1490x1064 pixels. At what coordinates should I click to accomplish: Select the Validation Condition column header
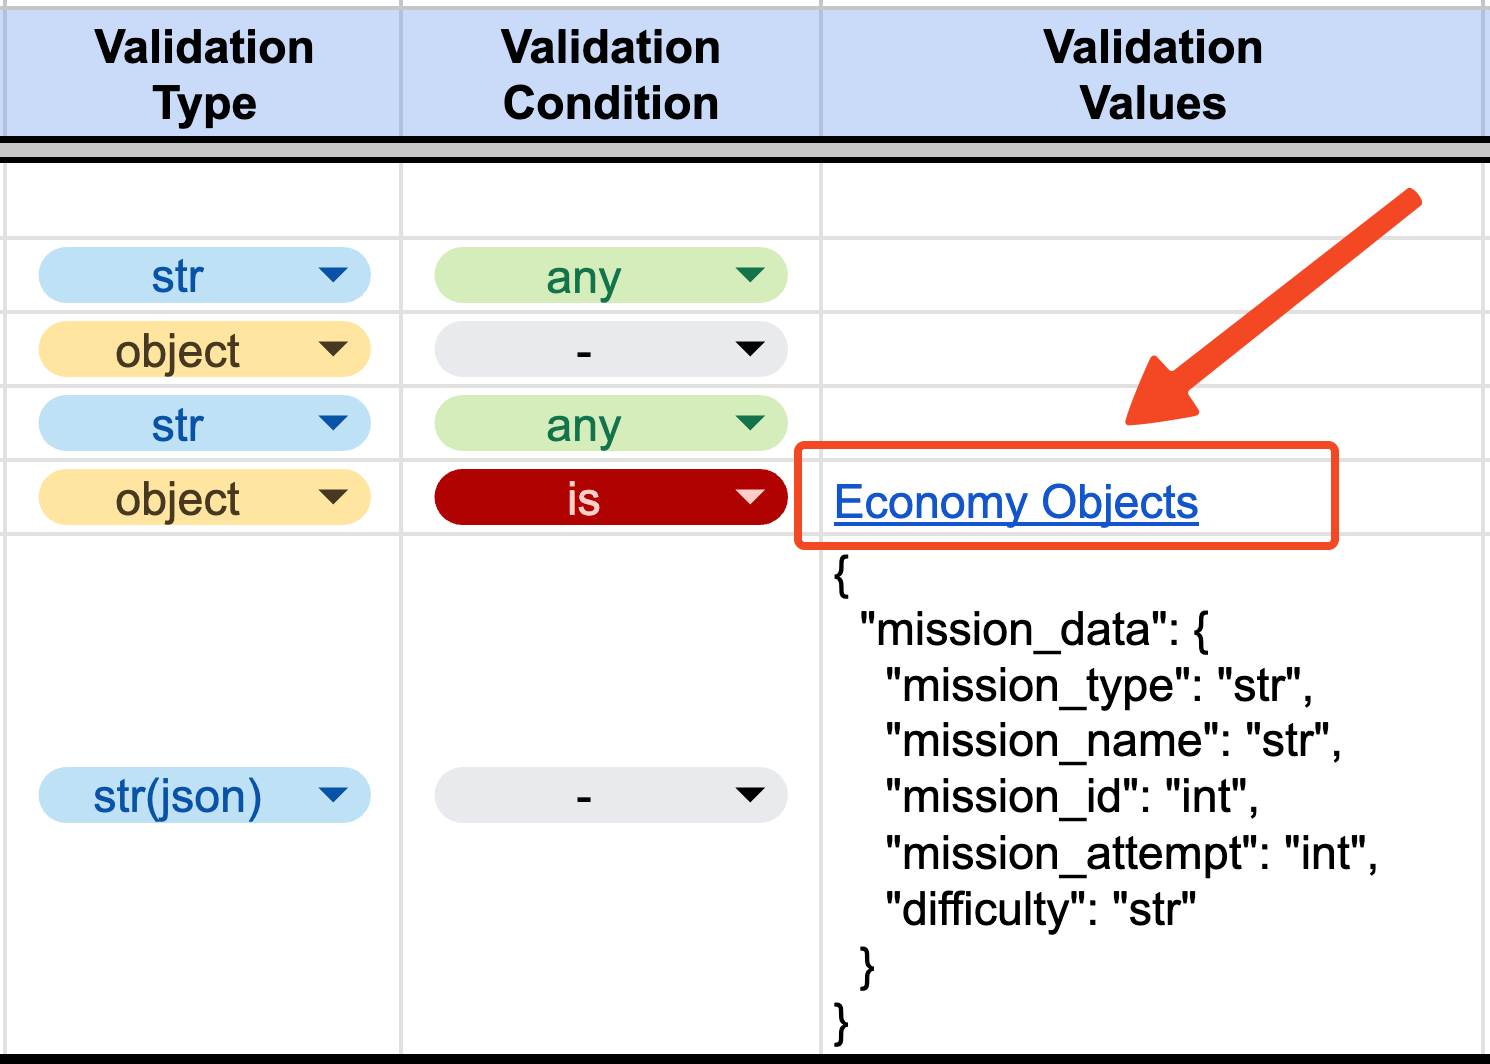click(611, 75)
